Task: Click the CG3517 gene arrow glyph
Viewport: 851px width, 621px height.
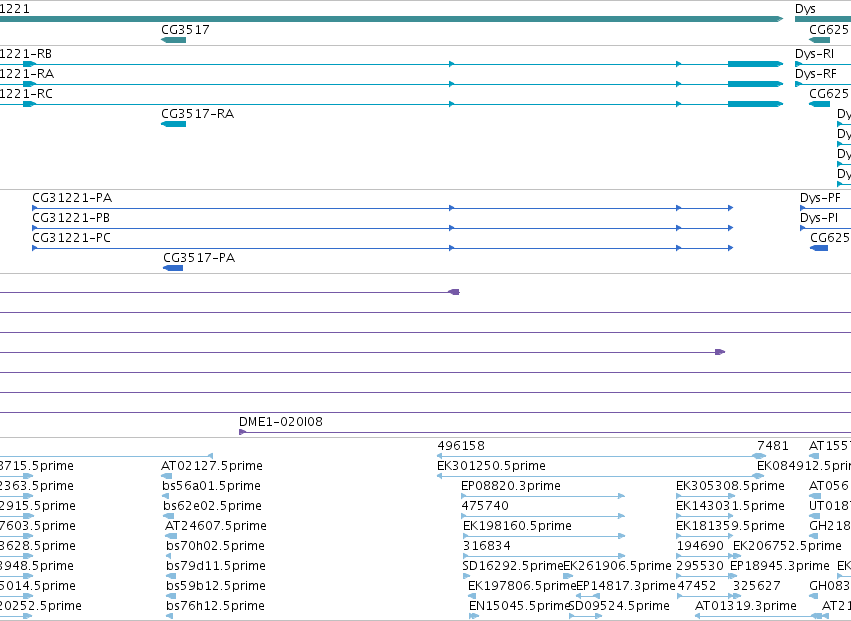Action: point(174,40)
